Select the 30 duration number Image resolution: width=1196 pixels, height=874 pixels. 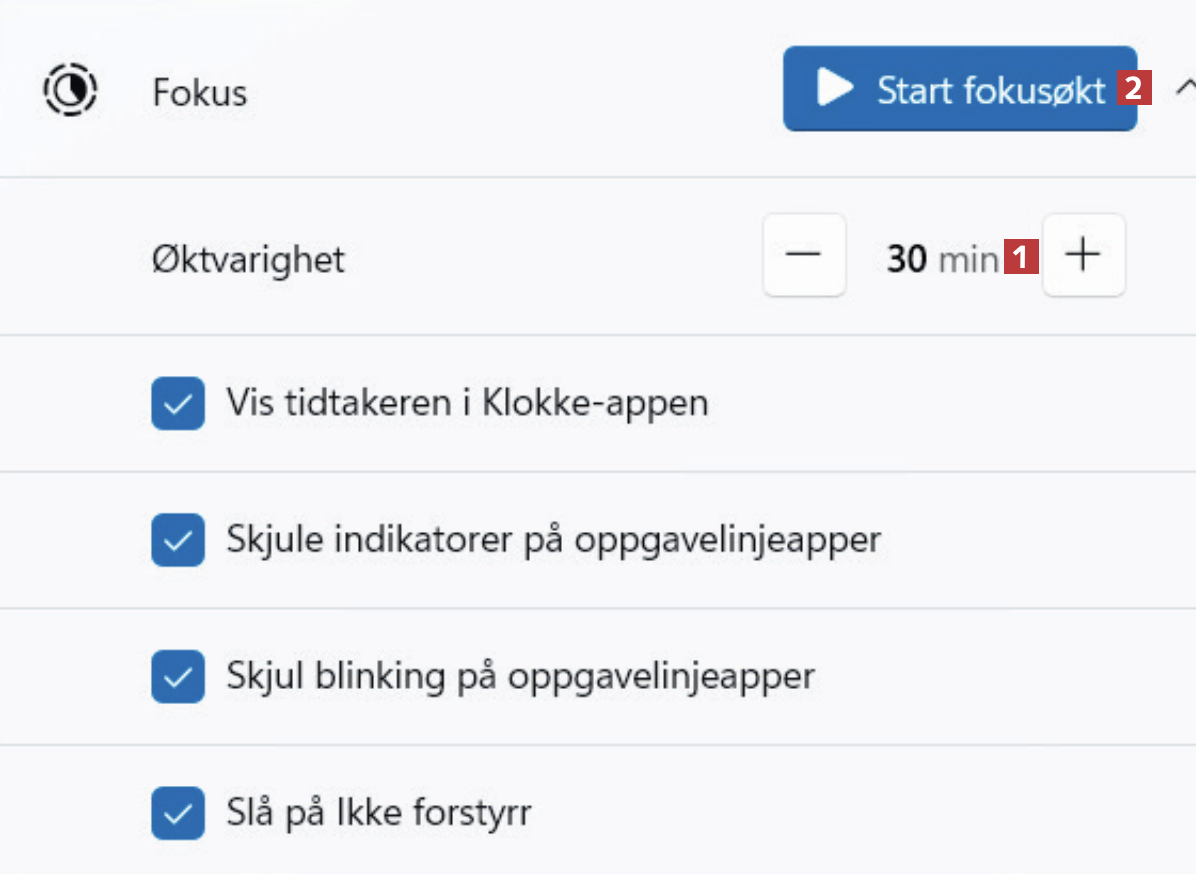(x=907, y=259)
